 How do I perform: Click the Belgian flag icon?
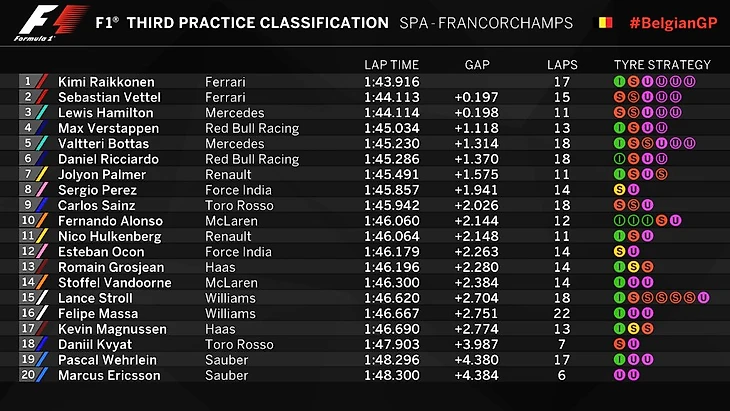[605, 22]
